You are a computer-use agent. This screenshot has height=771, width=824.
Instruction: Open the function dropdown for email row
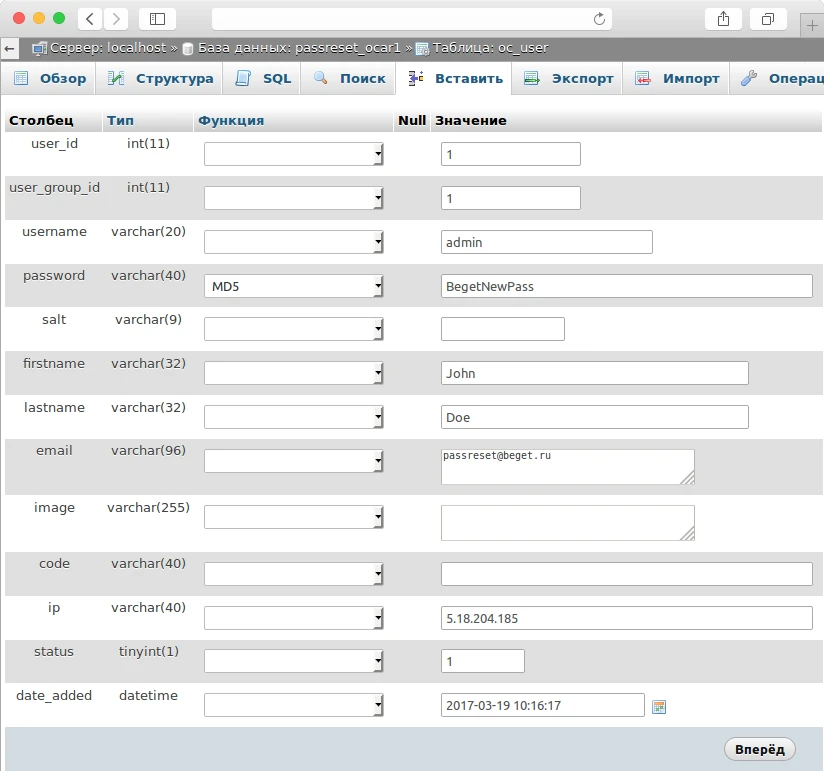(x=294, y=461)
